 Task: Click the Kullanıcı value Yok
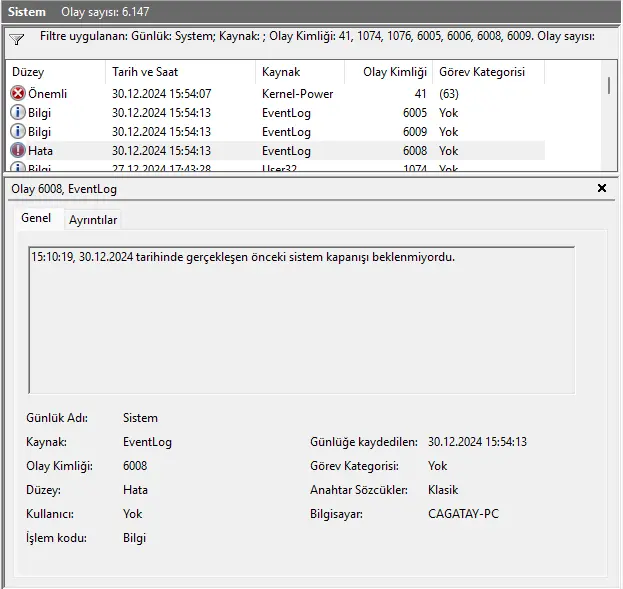[133, 514]
